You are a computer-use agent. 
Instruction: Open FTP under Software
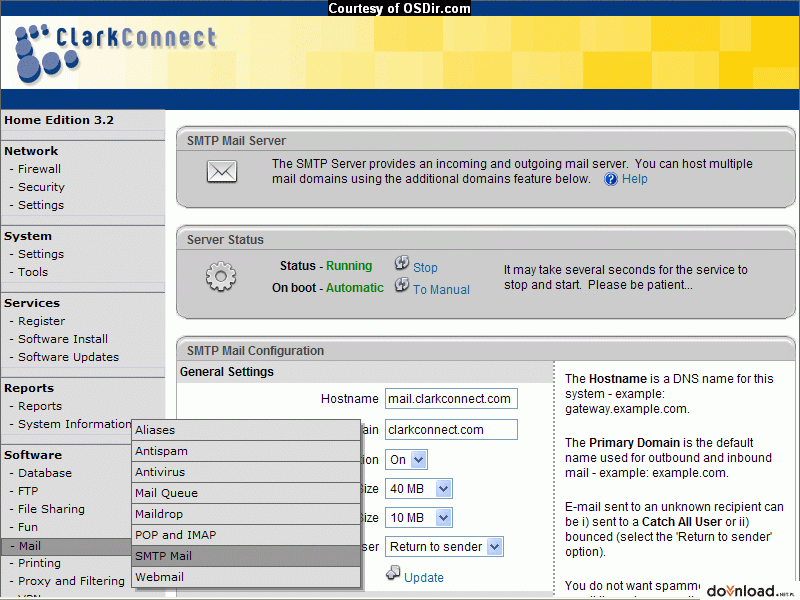28,491
